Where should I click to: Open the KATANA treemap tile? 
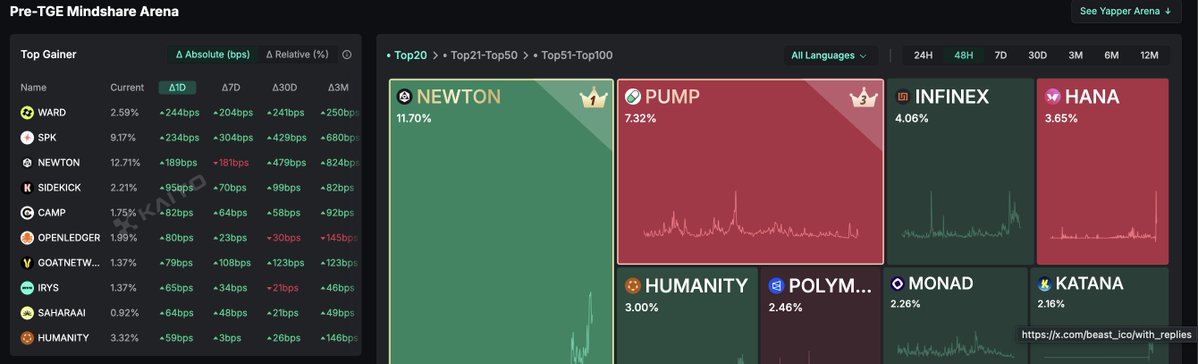[1099, 316]
